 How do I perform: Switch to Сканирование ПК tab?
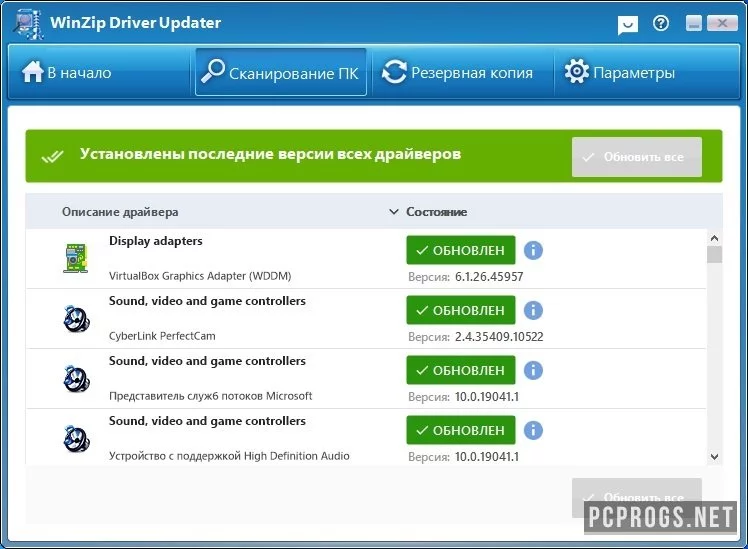coord(280,73)
